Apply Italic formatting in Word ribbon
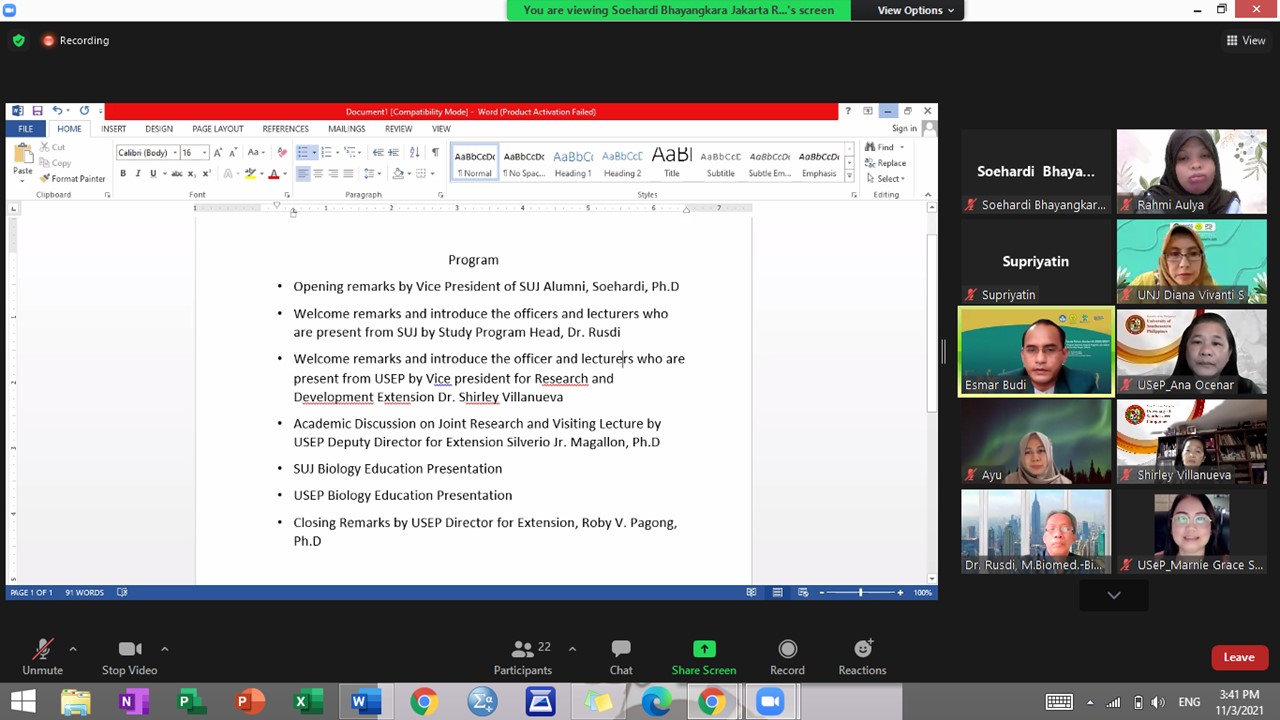This screenshot has height=720, width=1280. 138,174
